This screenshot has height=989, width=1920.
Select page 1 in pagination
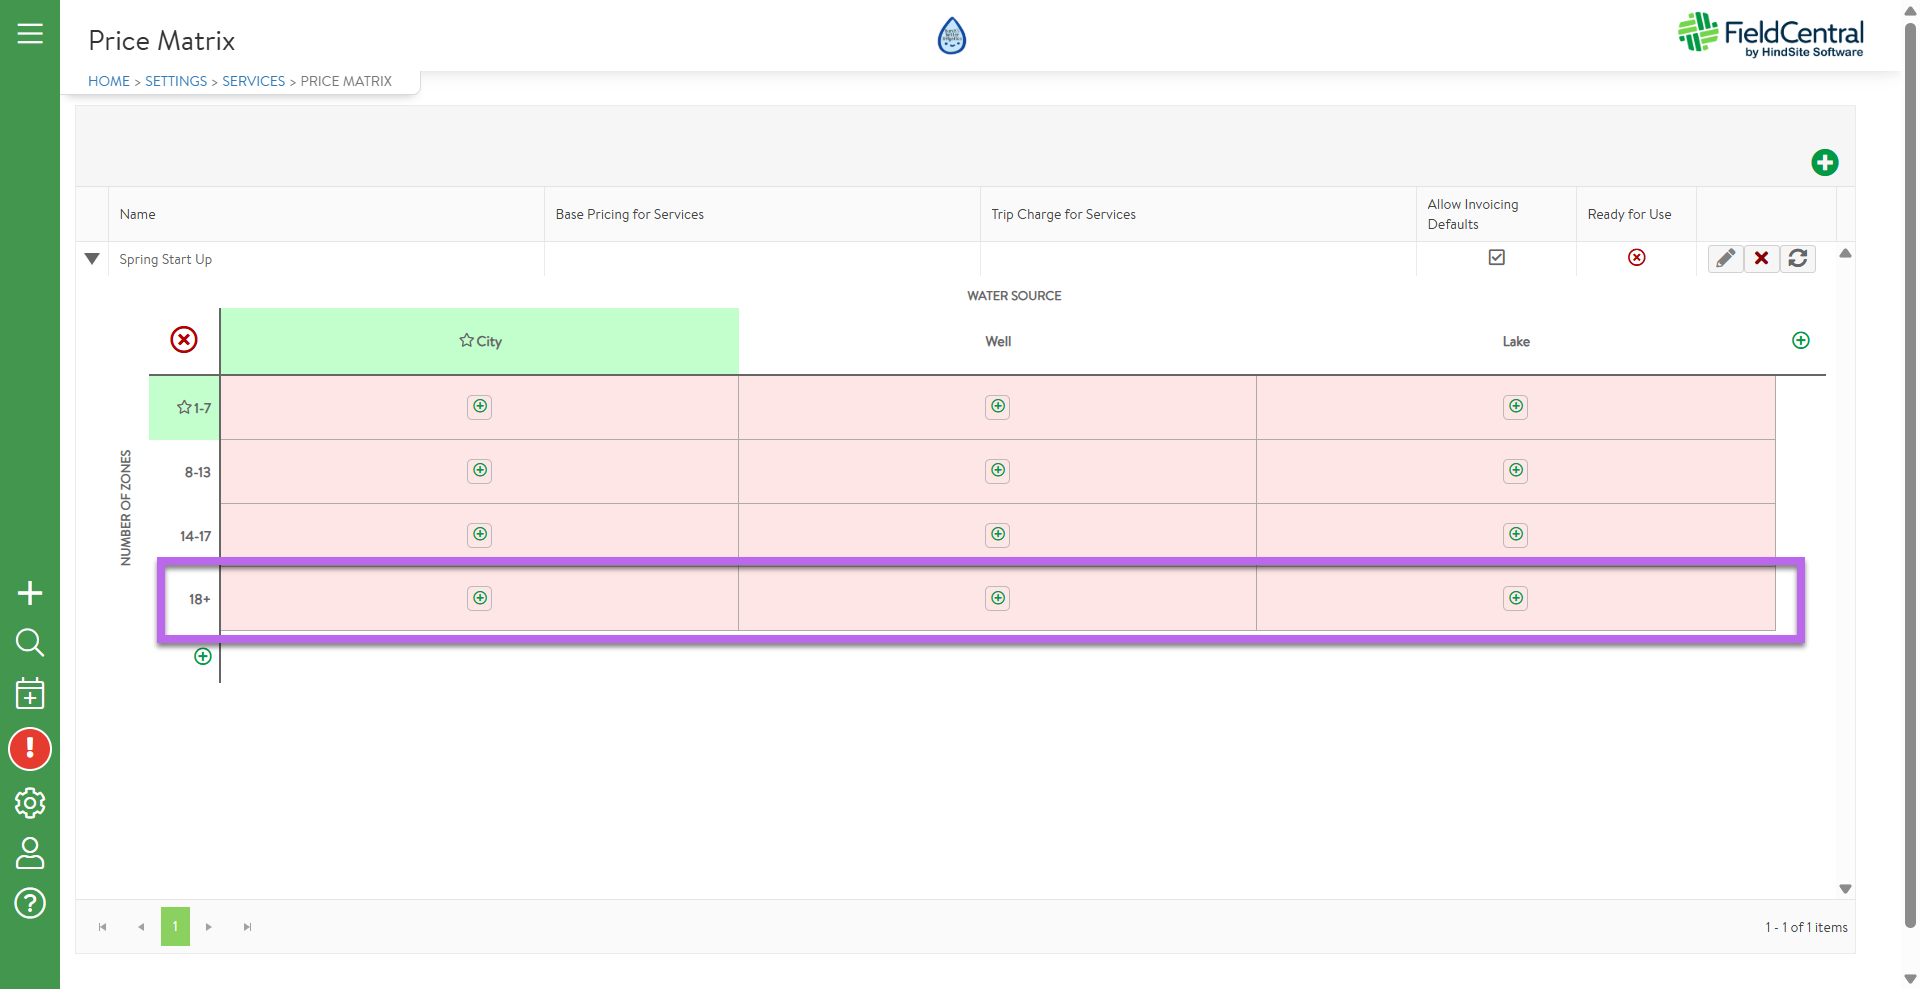pyautogui.click(x=175, y=927)
